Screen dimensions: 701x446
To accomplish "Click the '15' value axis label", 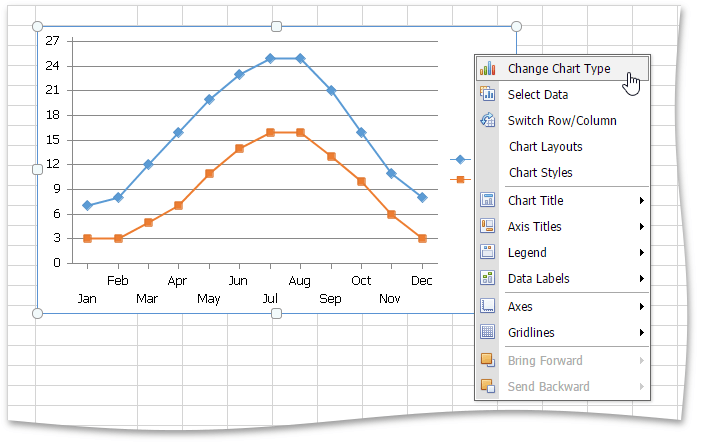I will click(x=52, y=140).
